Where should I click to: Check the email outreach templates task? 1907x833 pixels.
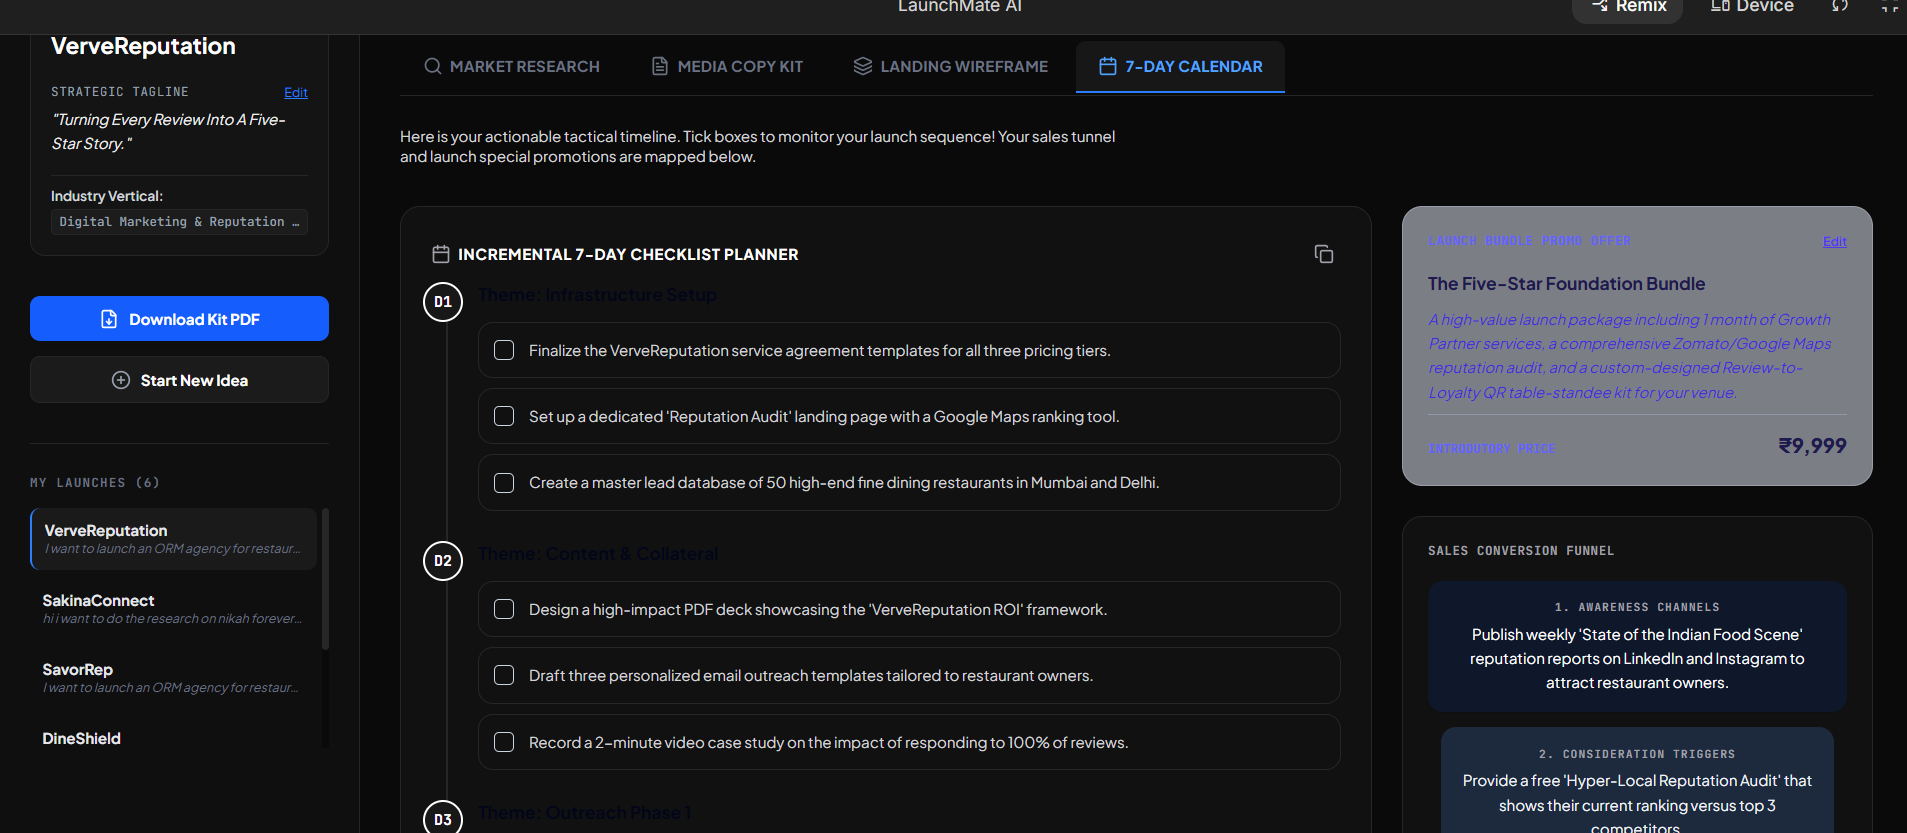tap(504, 675)
